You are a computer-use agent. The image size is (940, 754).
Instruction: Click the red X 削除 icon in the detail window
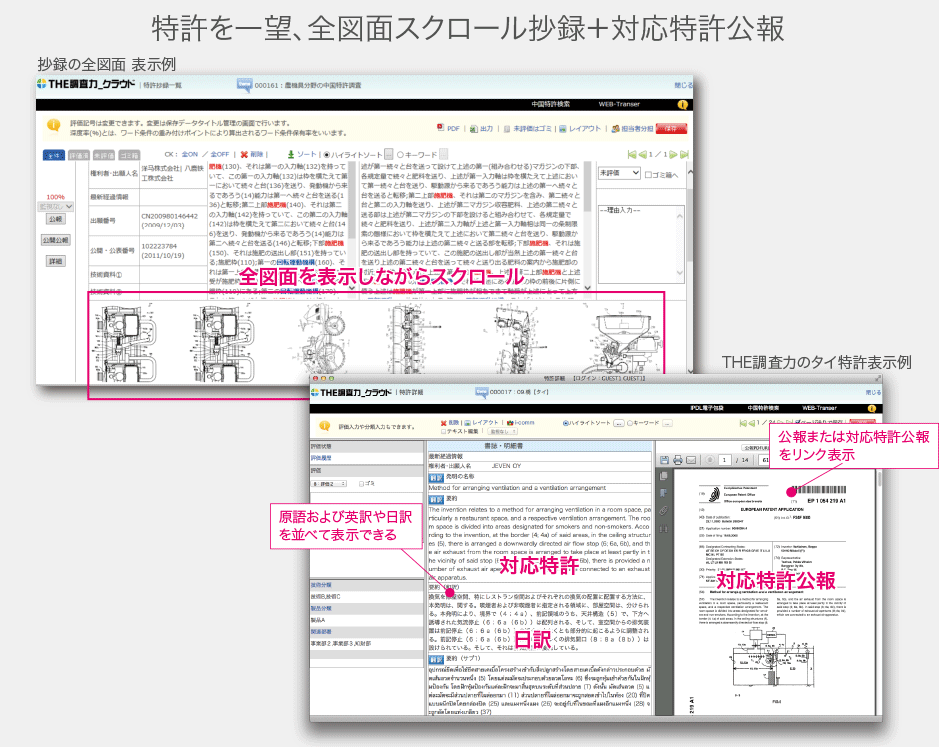point(443,423)
